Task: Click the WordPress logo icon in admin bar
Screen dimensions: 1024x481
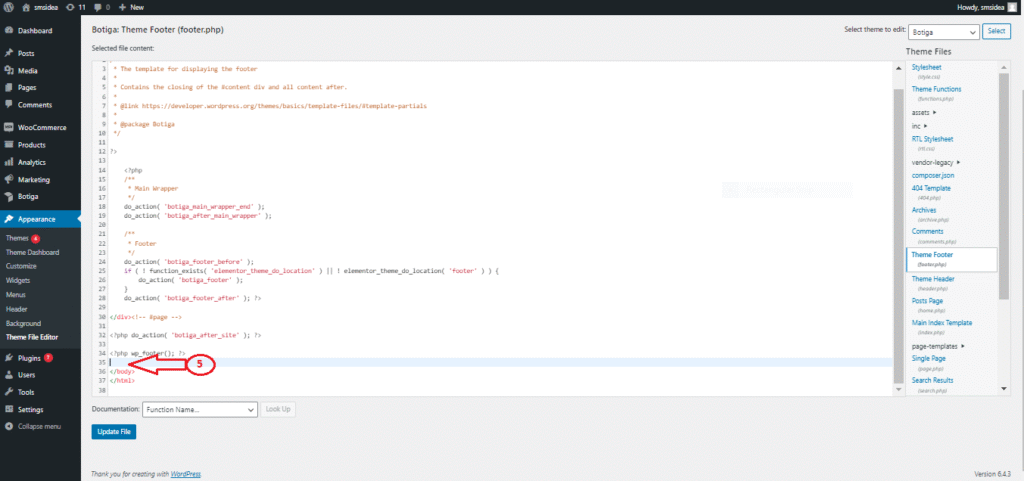Action: [x=10, y=7]
